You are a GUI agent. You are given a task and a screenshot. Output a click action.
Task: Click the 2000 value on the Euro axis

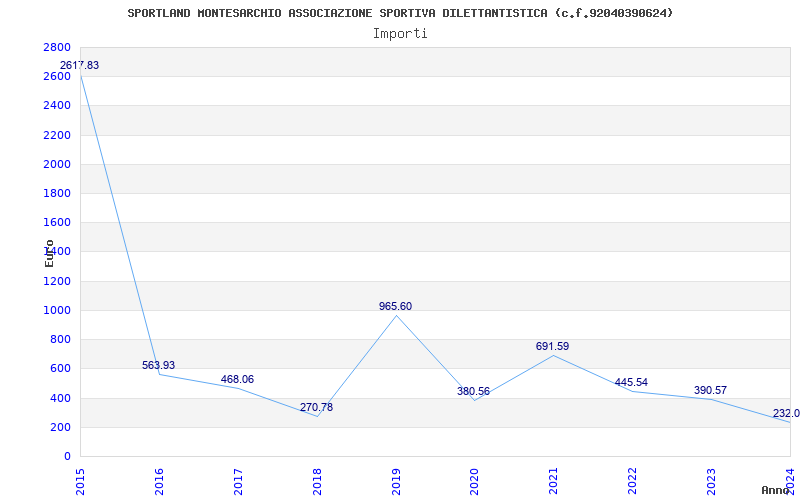point(57,164)
